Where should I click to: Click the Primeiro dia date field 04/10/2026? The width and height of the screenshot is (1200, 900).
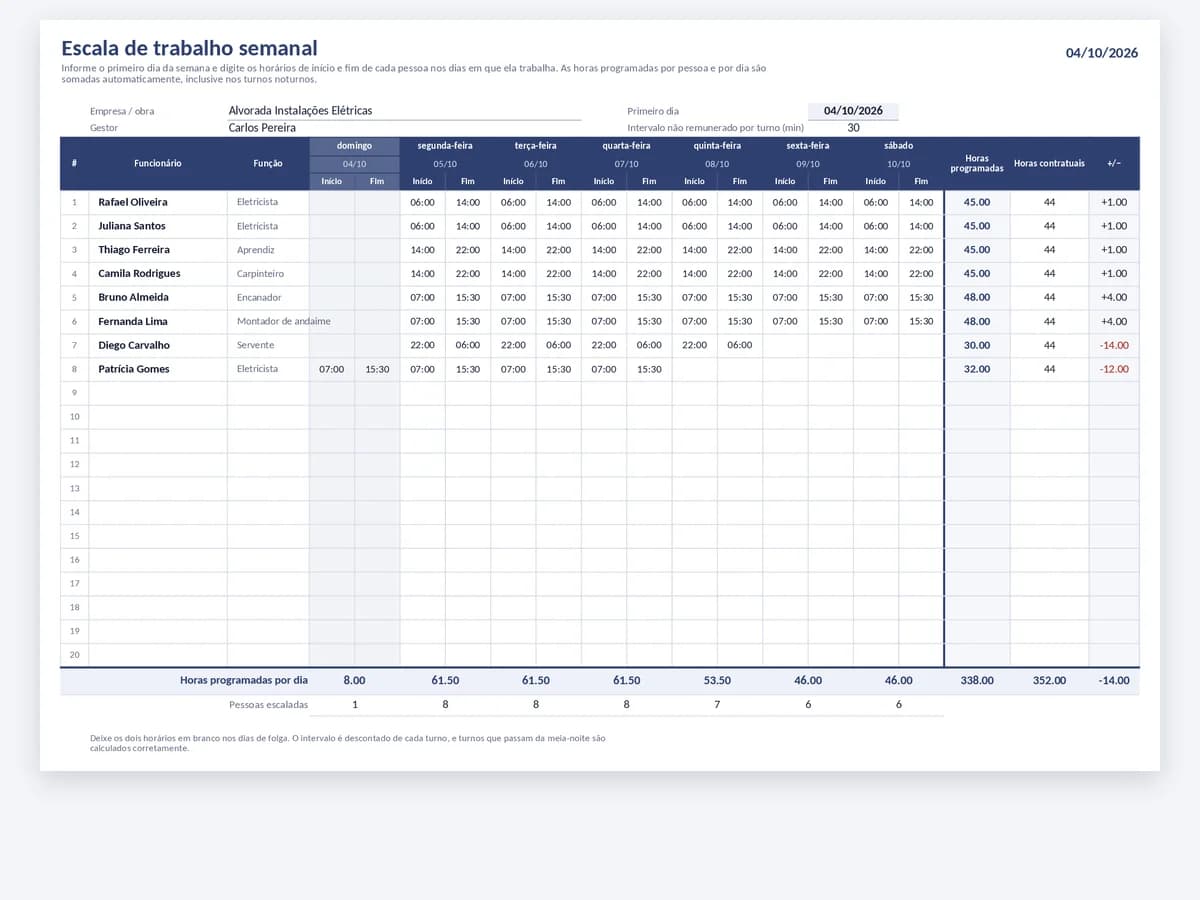coord(853,111)
